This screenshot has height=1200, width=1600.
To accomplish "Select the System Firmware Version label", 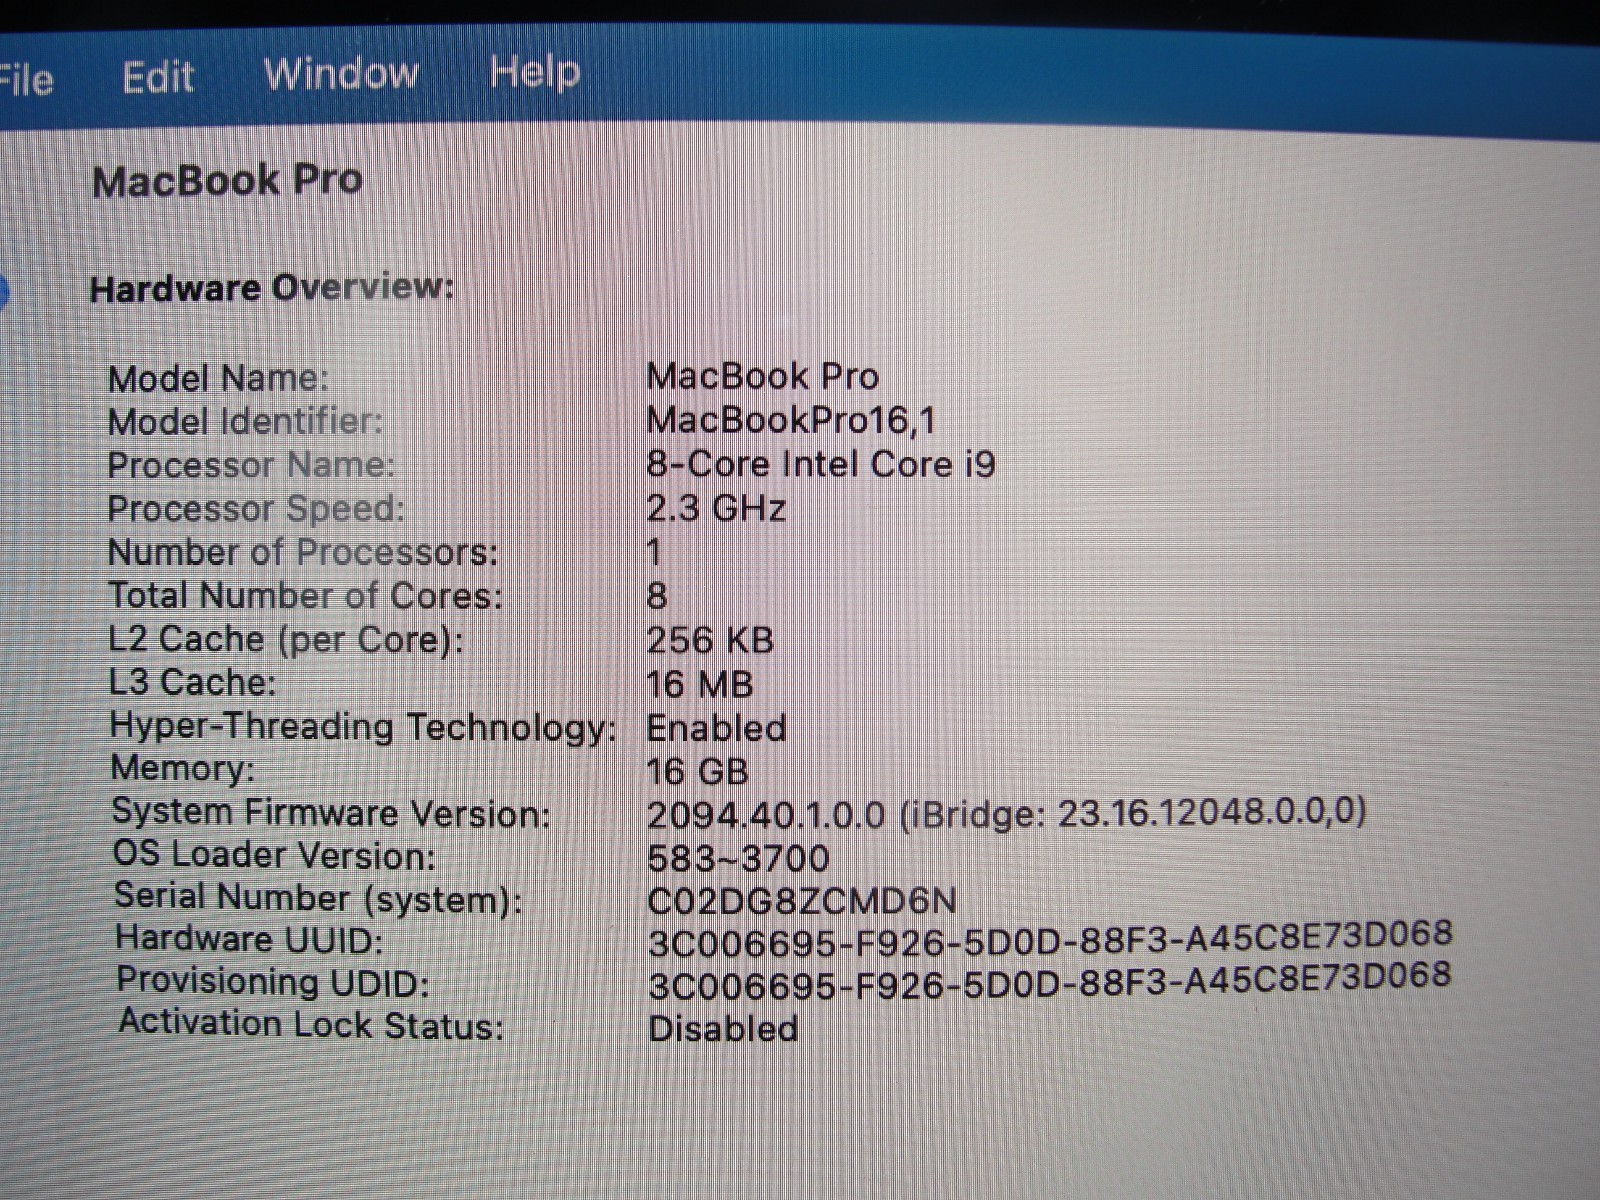I will (x=331, y=813).
